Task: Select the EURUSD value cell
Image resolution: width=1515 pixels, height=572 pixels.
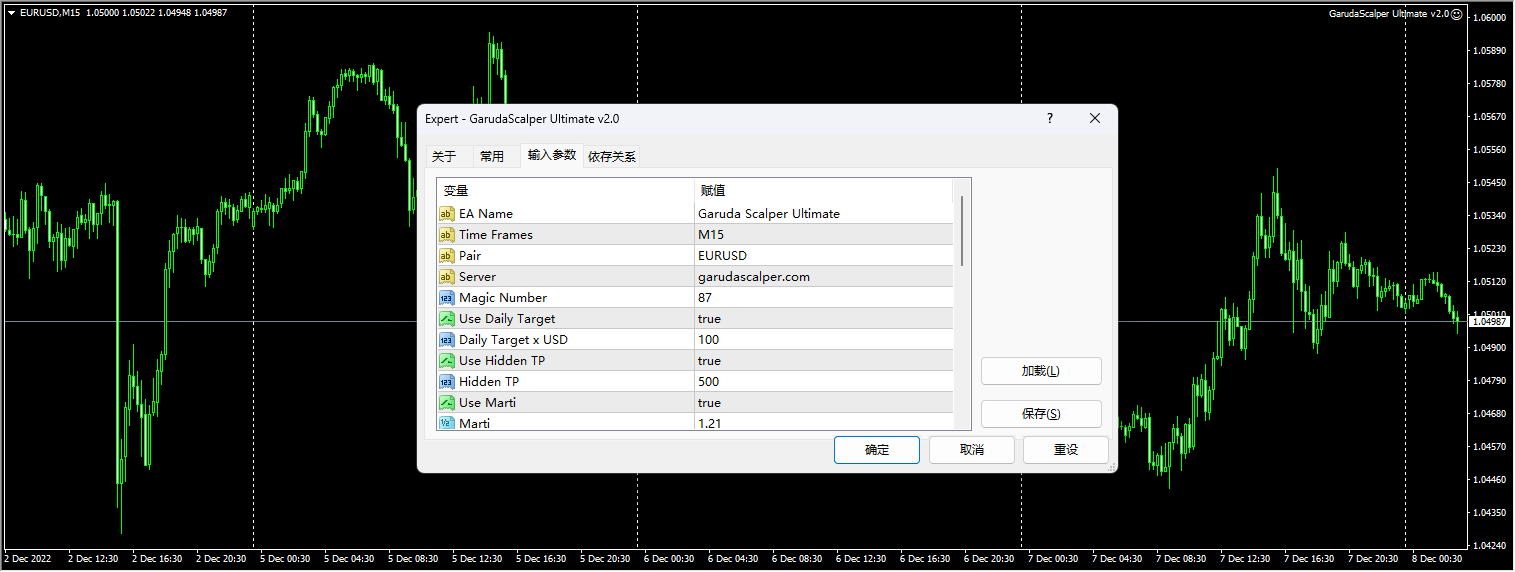Action: 823,256
